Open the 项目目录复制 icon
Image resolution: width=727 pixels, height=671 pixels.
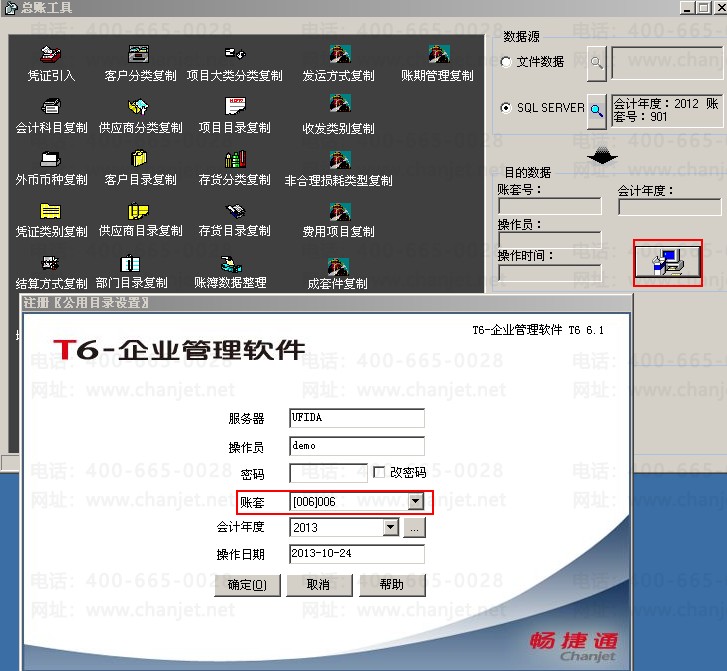[235, 106]
